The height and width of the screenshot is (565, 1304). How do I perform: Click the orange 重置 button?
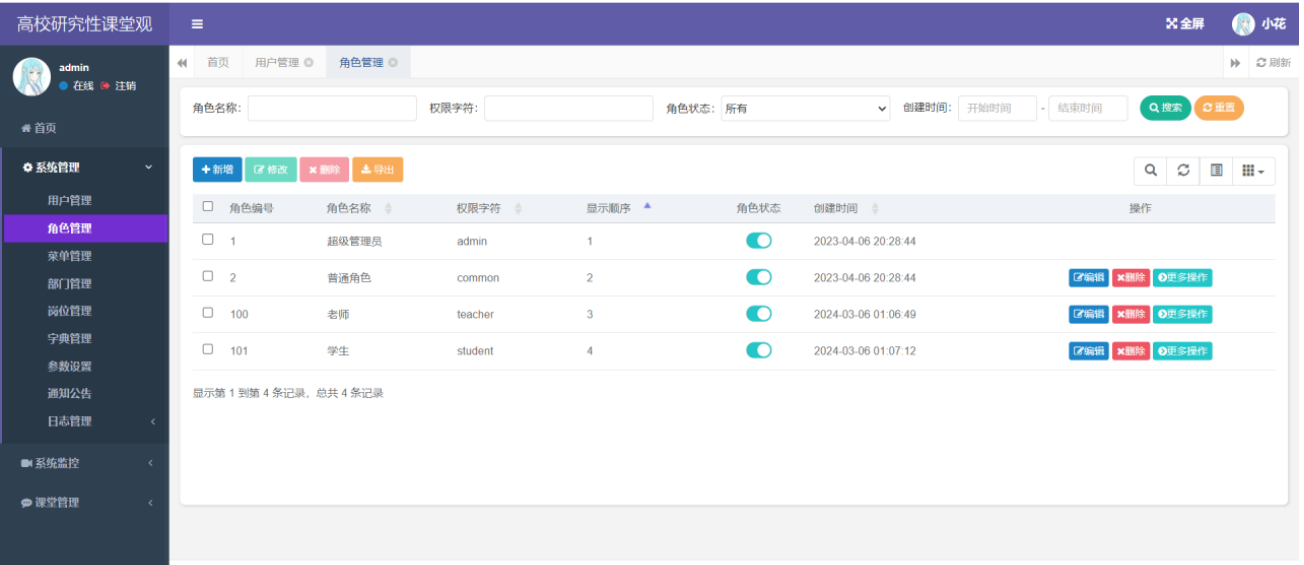[x=1219, y=107]
